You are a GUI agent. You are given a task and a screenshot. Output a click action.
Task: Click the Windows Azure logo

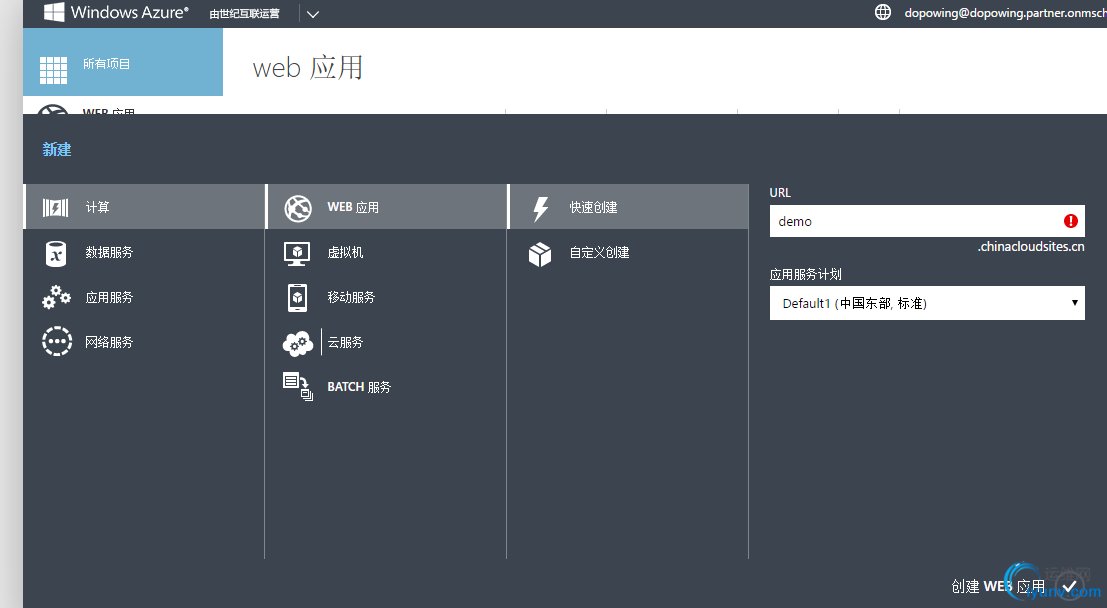pyautogui.click(x=116, y=12)
